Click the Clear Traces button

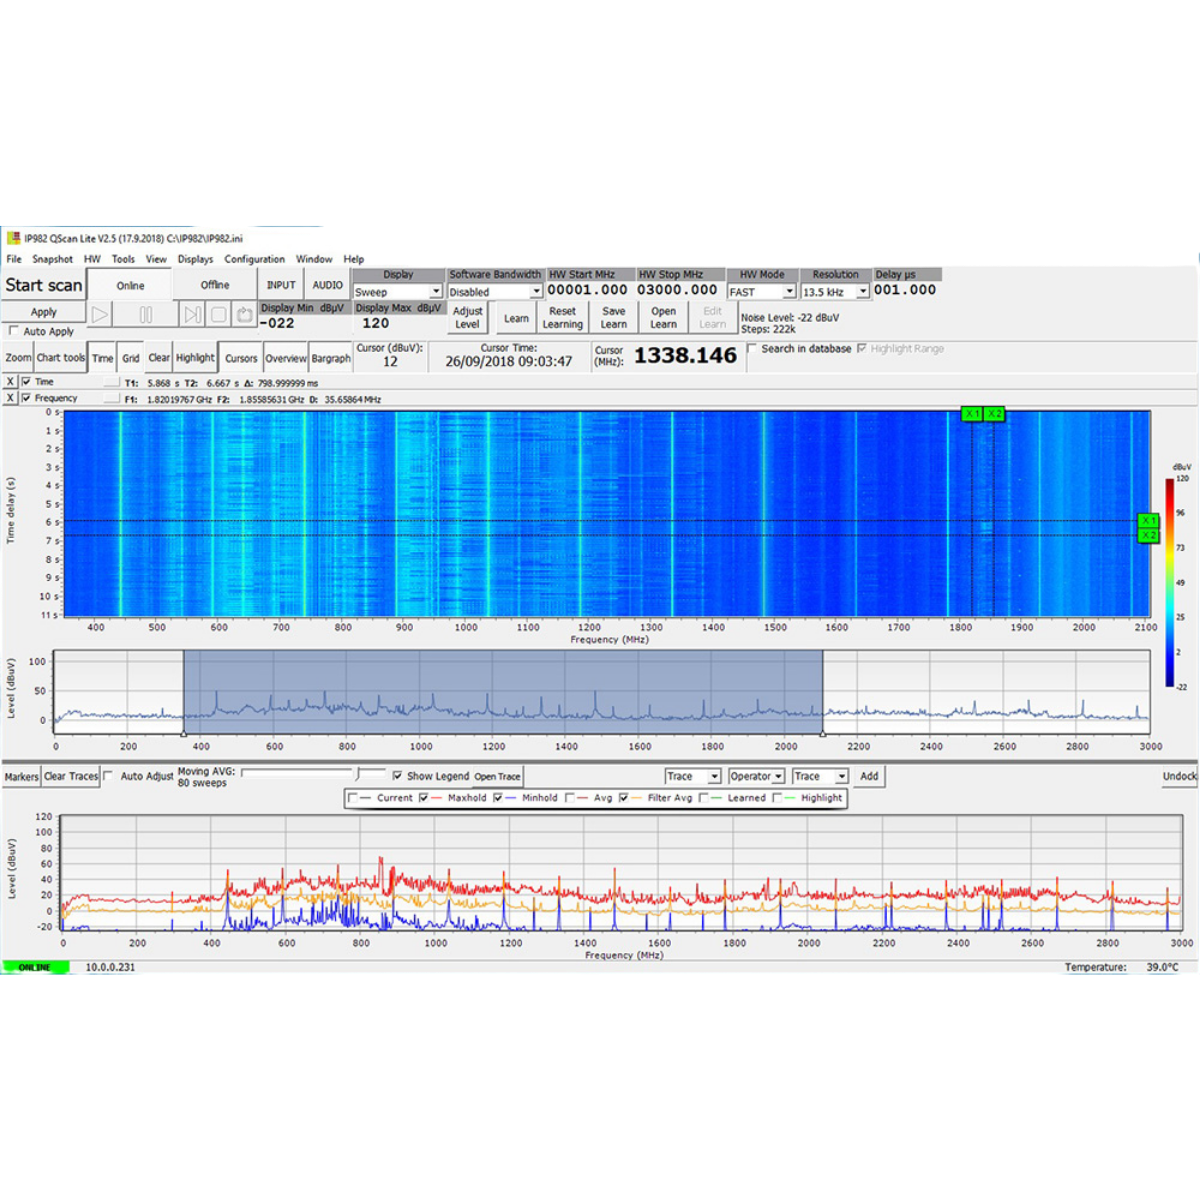tap(71, 776)
